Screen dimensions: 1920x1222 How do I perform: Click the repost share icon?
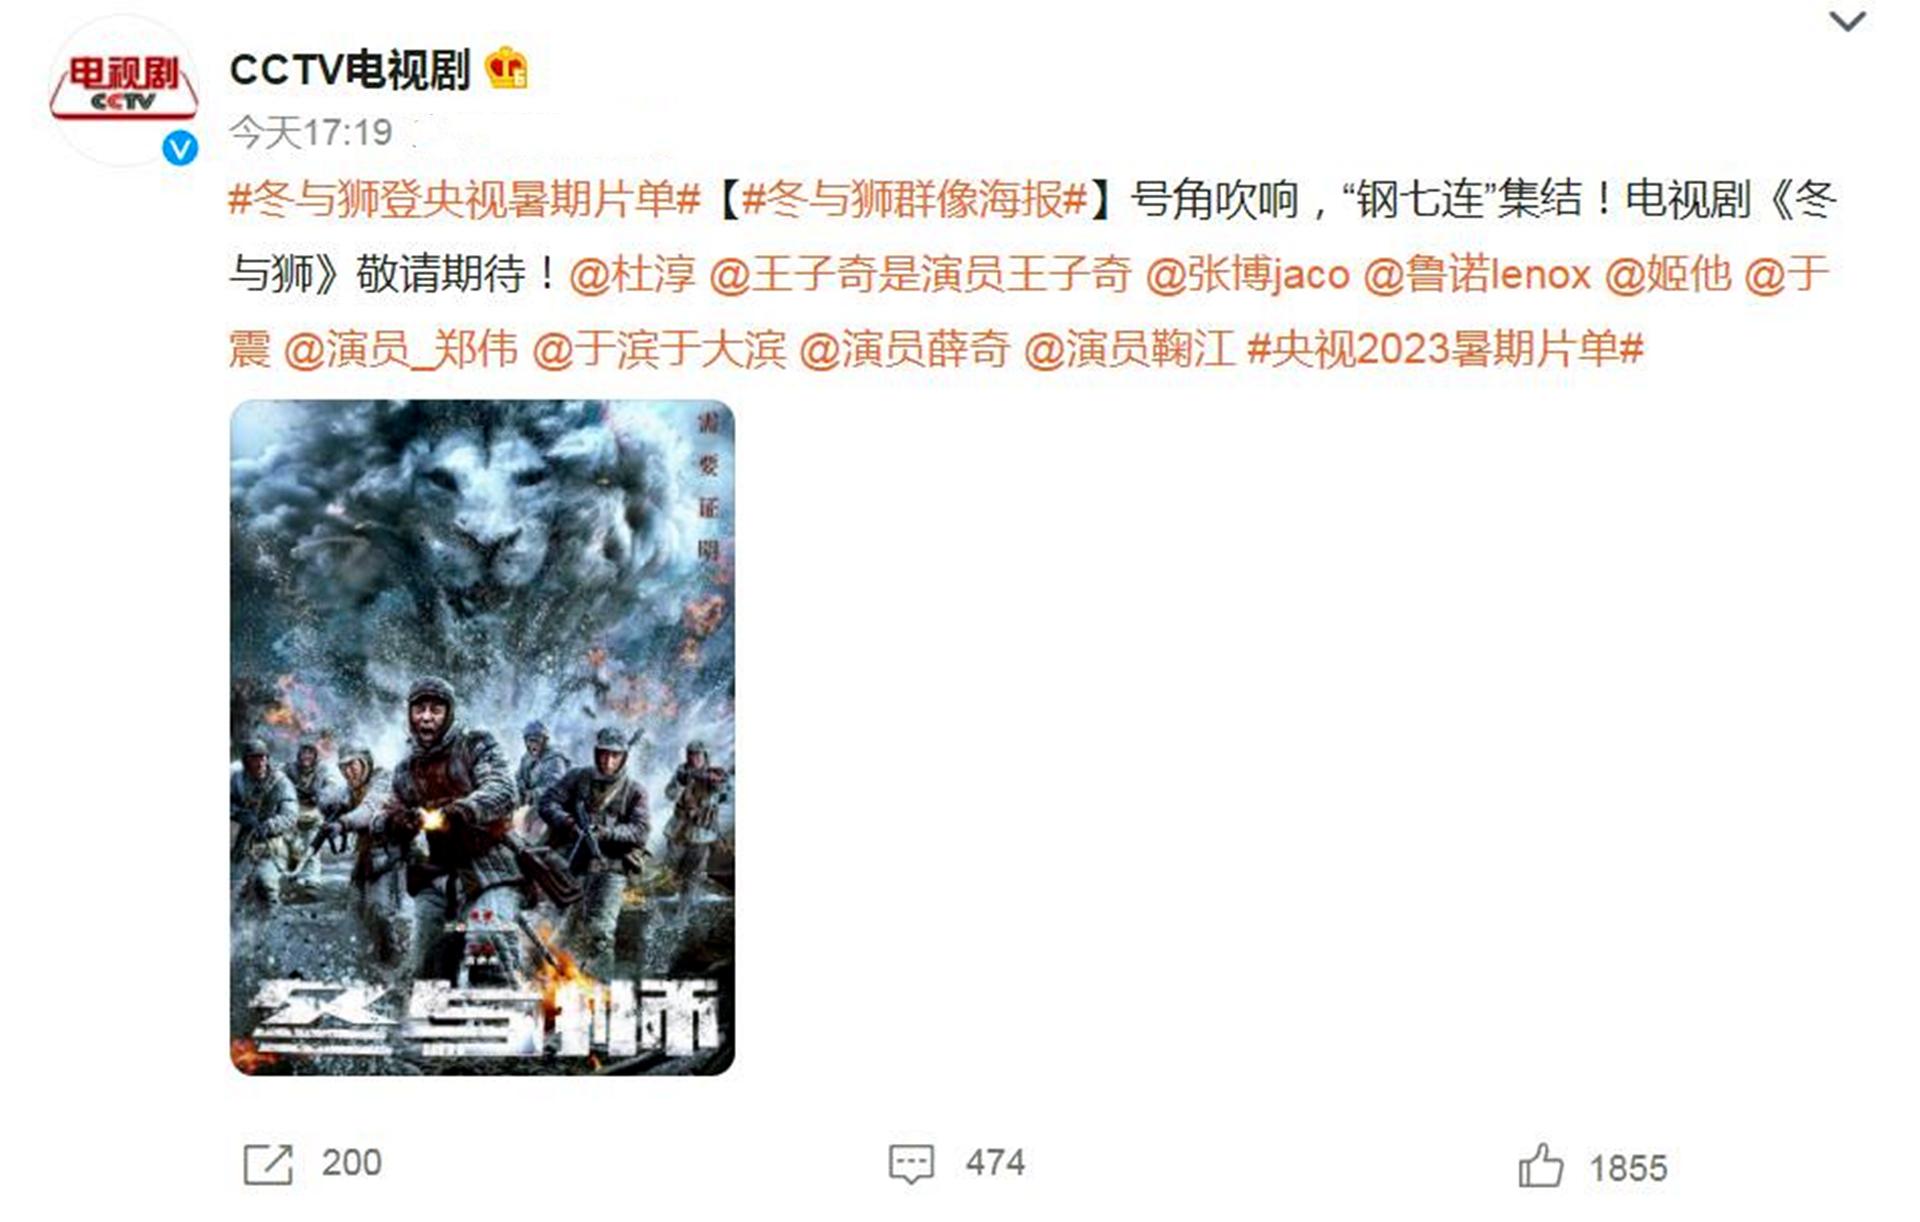click(x=268, y=1164)
